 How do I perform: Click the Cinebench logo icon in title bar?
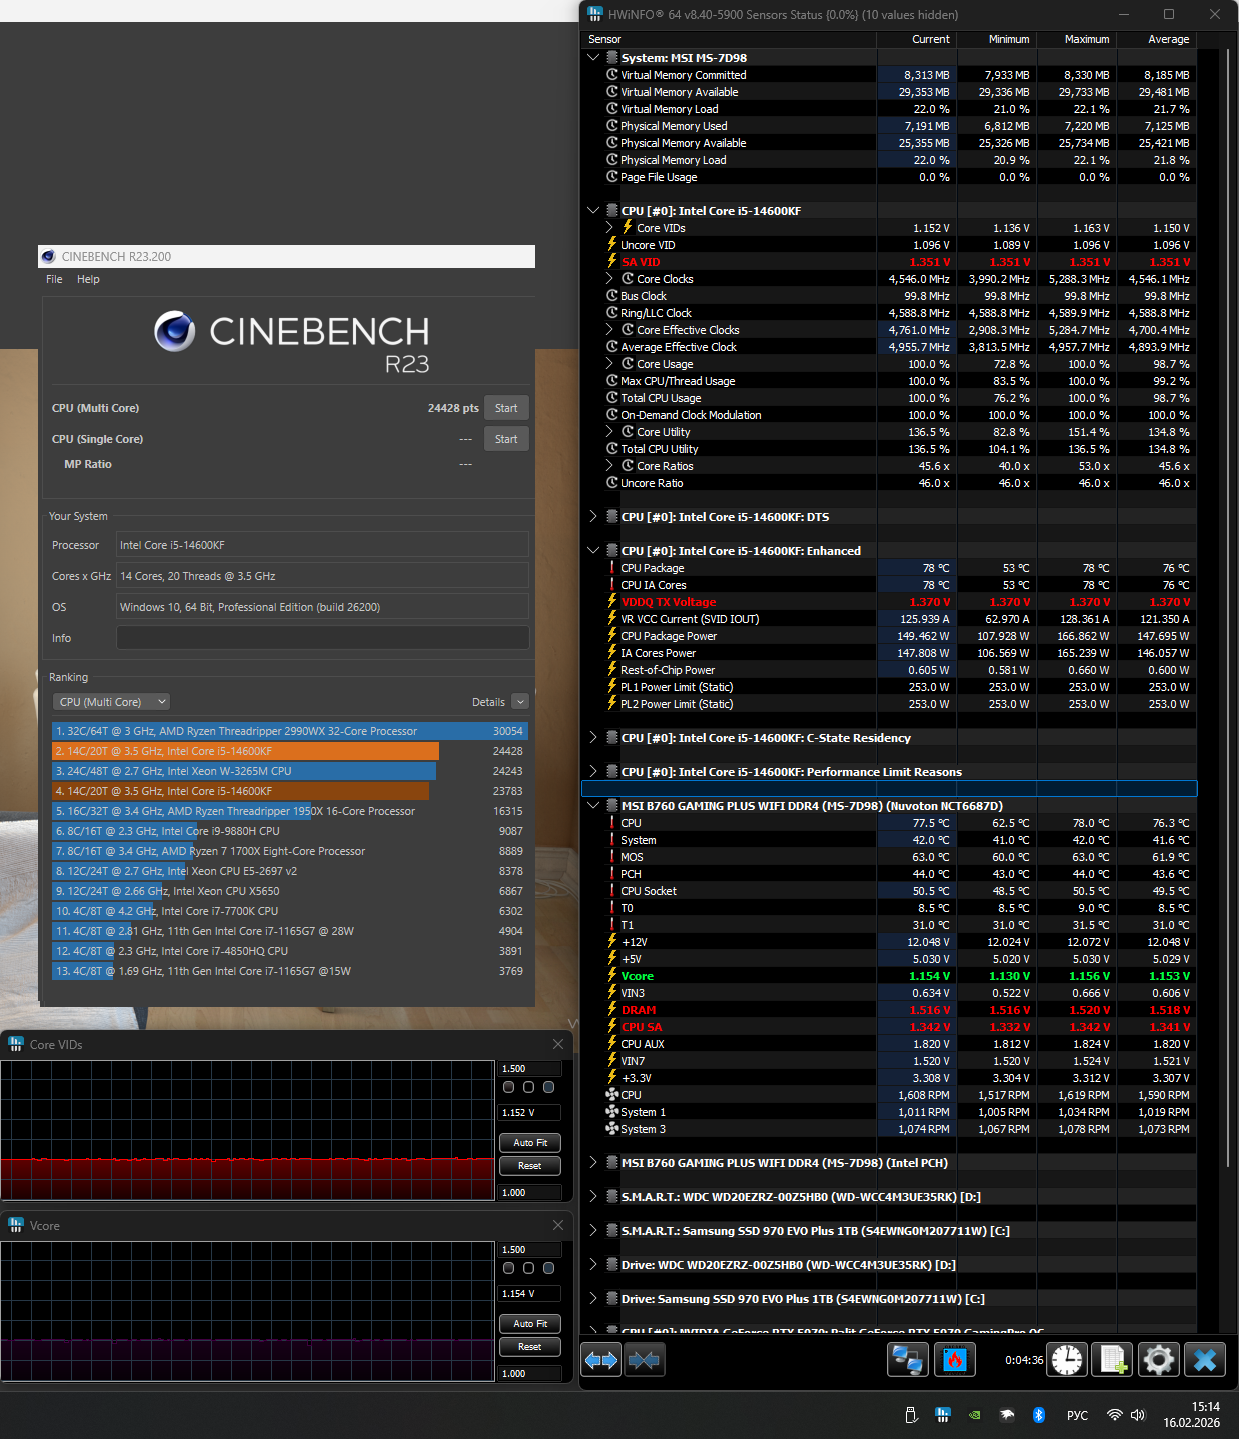pos(48,256)
